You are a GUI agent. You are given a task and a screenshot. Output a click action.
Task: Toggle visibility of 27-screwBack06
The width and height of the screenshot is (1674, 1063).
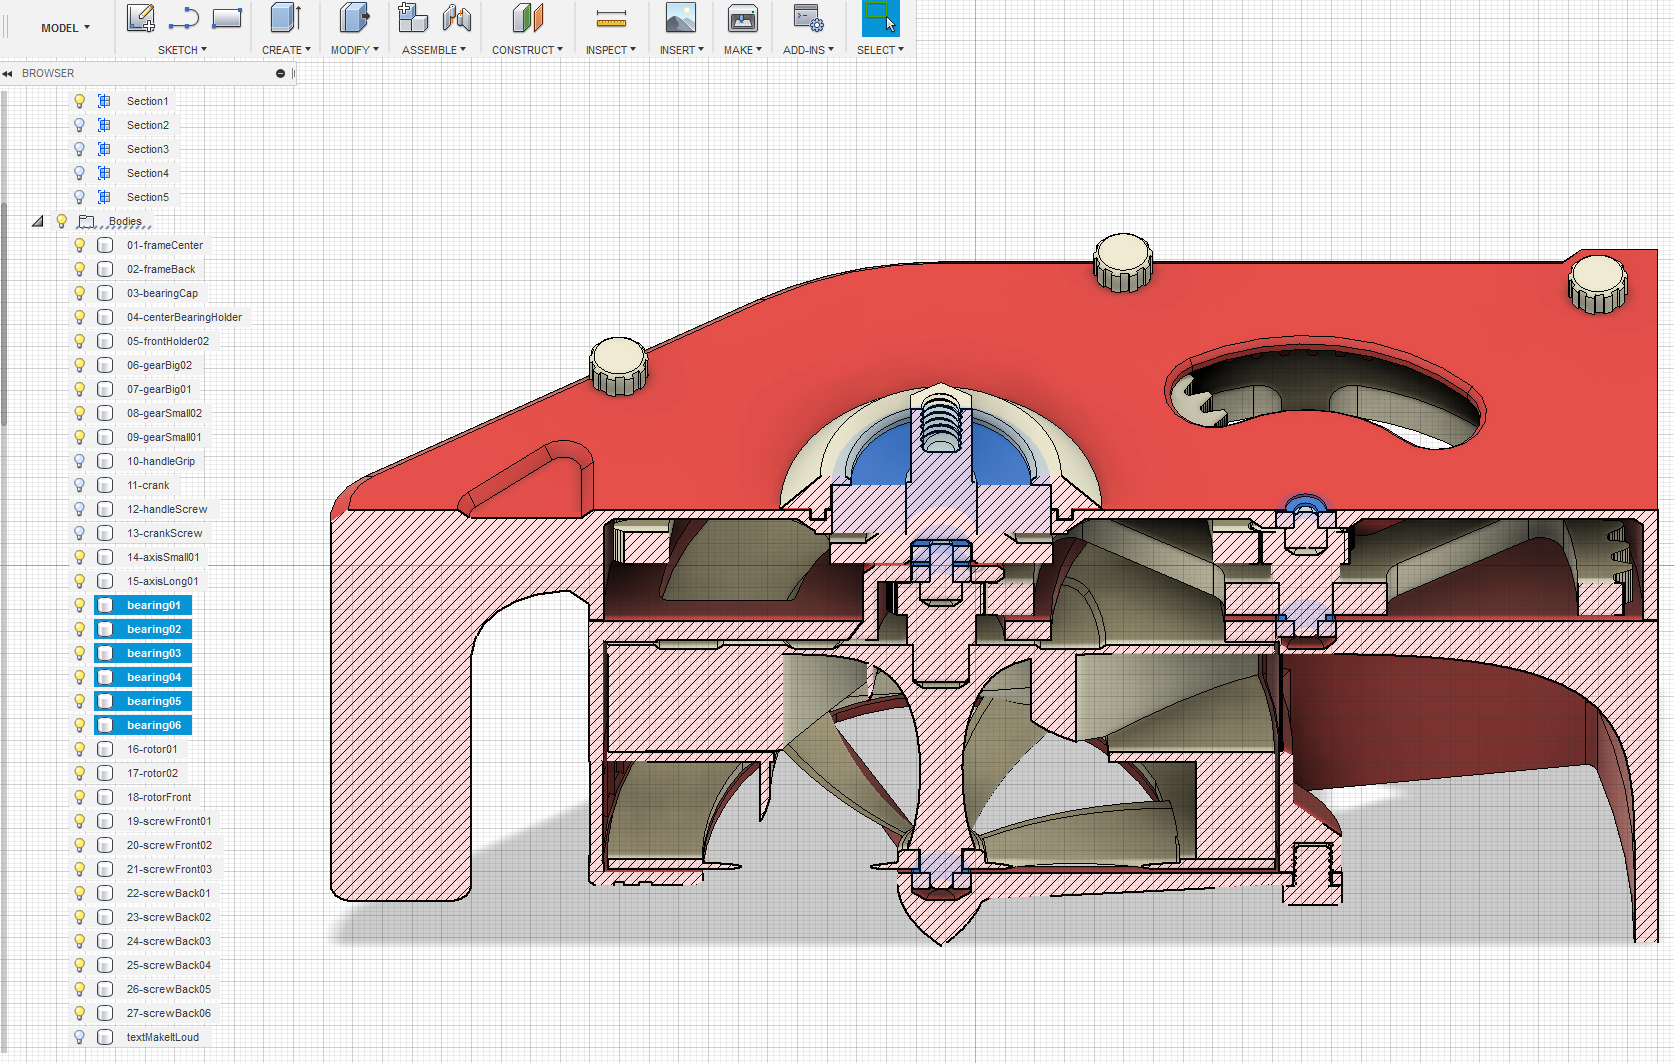pos(80,1013)
